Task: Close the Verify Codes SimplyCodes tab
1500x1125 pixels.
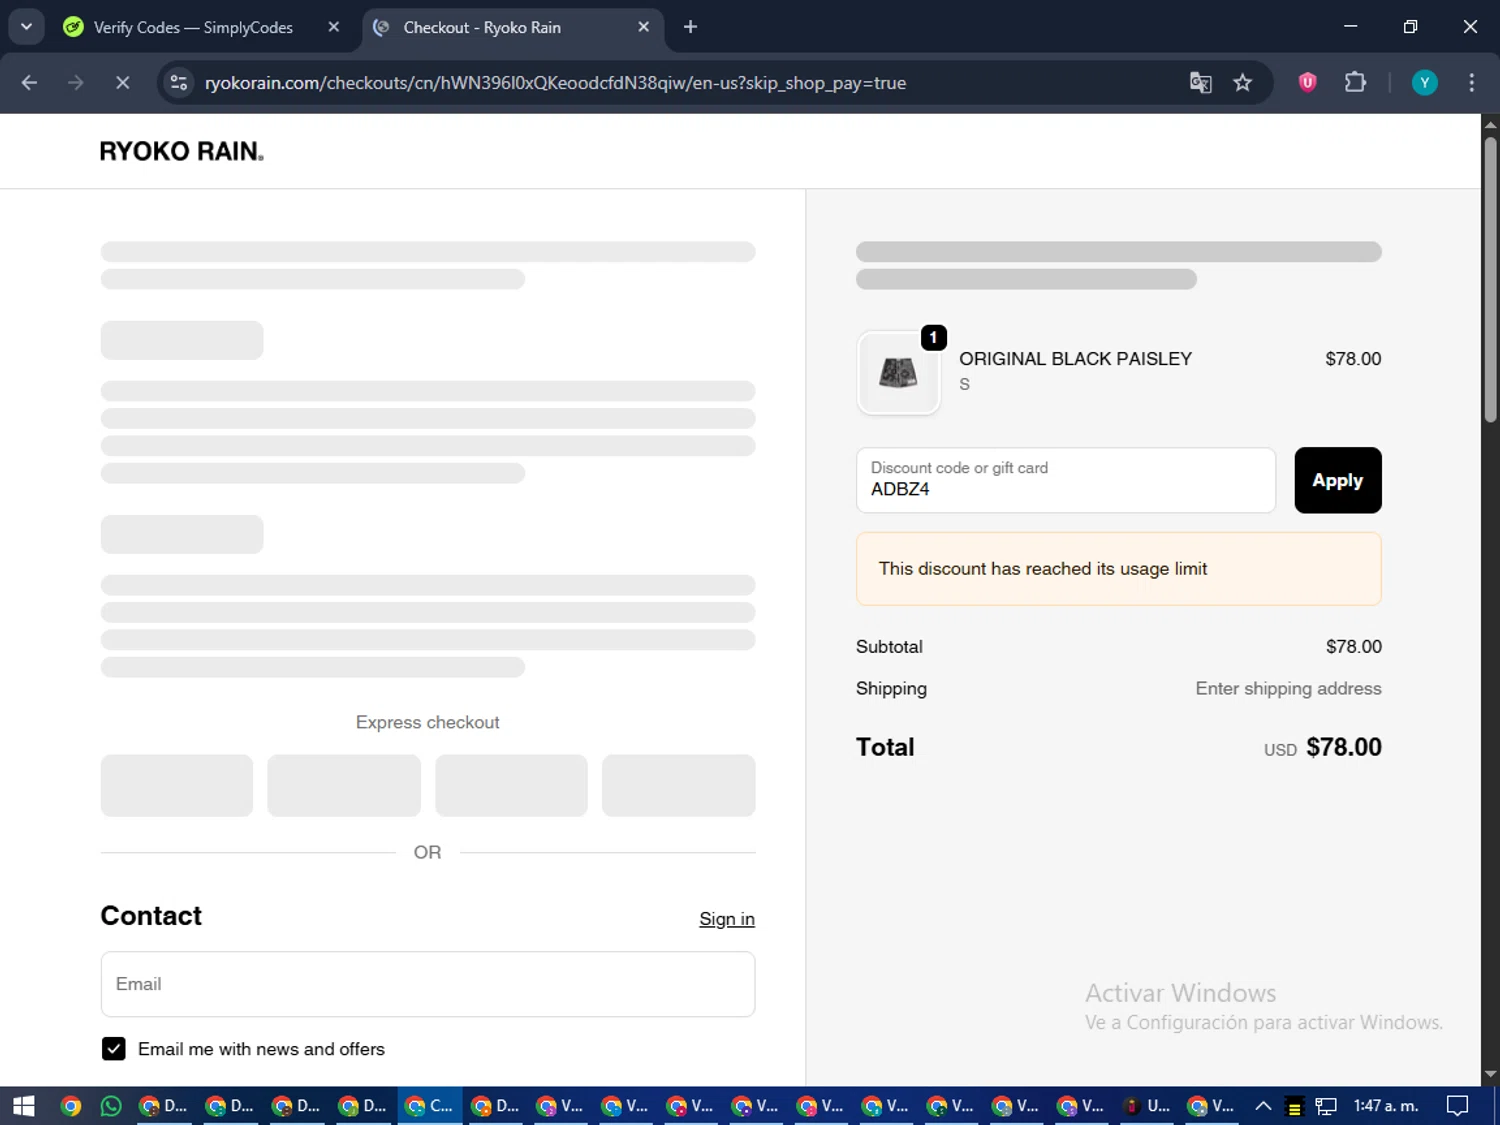Action: [334, 27]
